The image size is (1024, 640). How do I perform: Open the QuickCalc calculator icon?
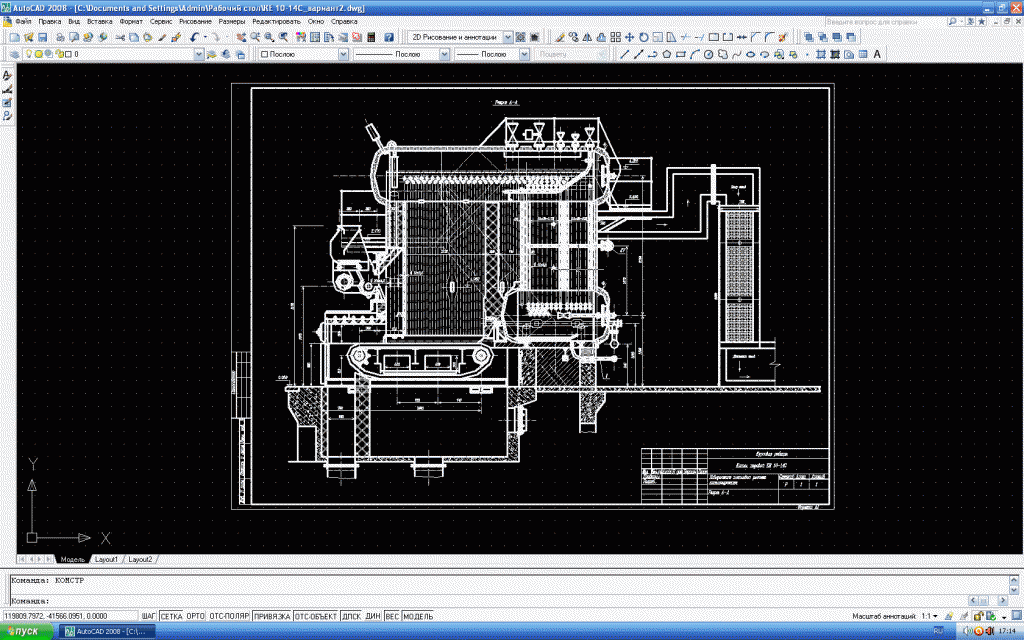(371, 37)
